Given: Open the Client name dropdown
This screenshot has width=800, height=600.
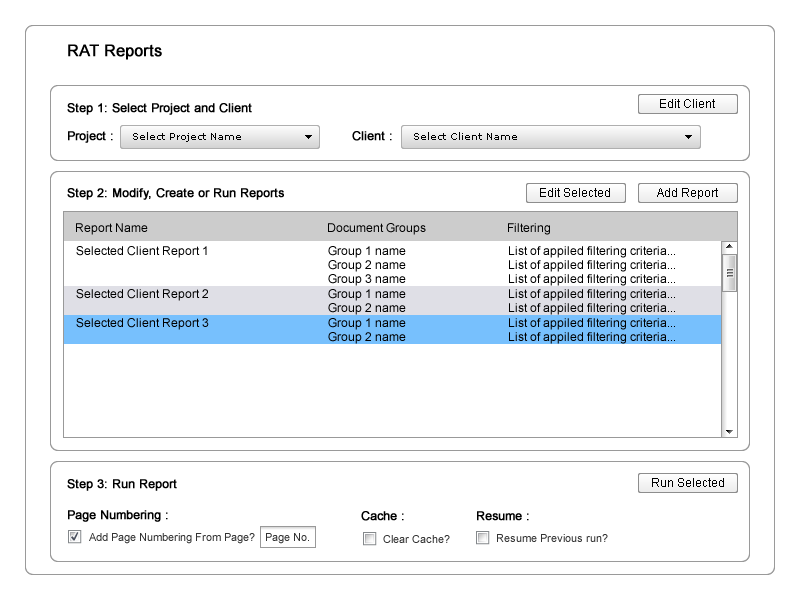Looking at the screenshot, I should [x=550, y=137].
